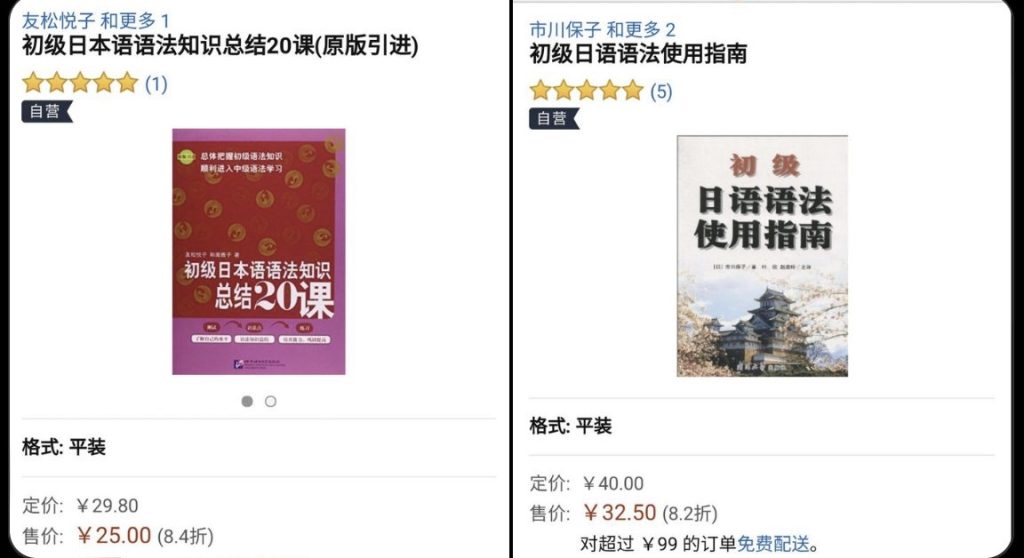Open title 初级日语语法使用指南
This screenshot has height=558, width=1024.
638,54
